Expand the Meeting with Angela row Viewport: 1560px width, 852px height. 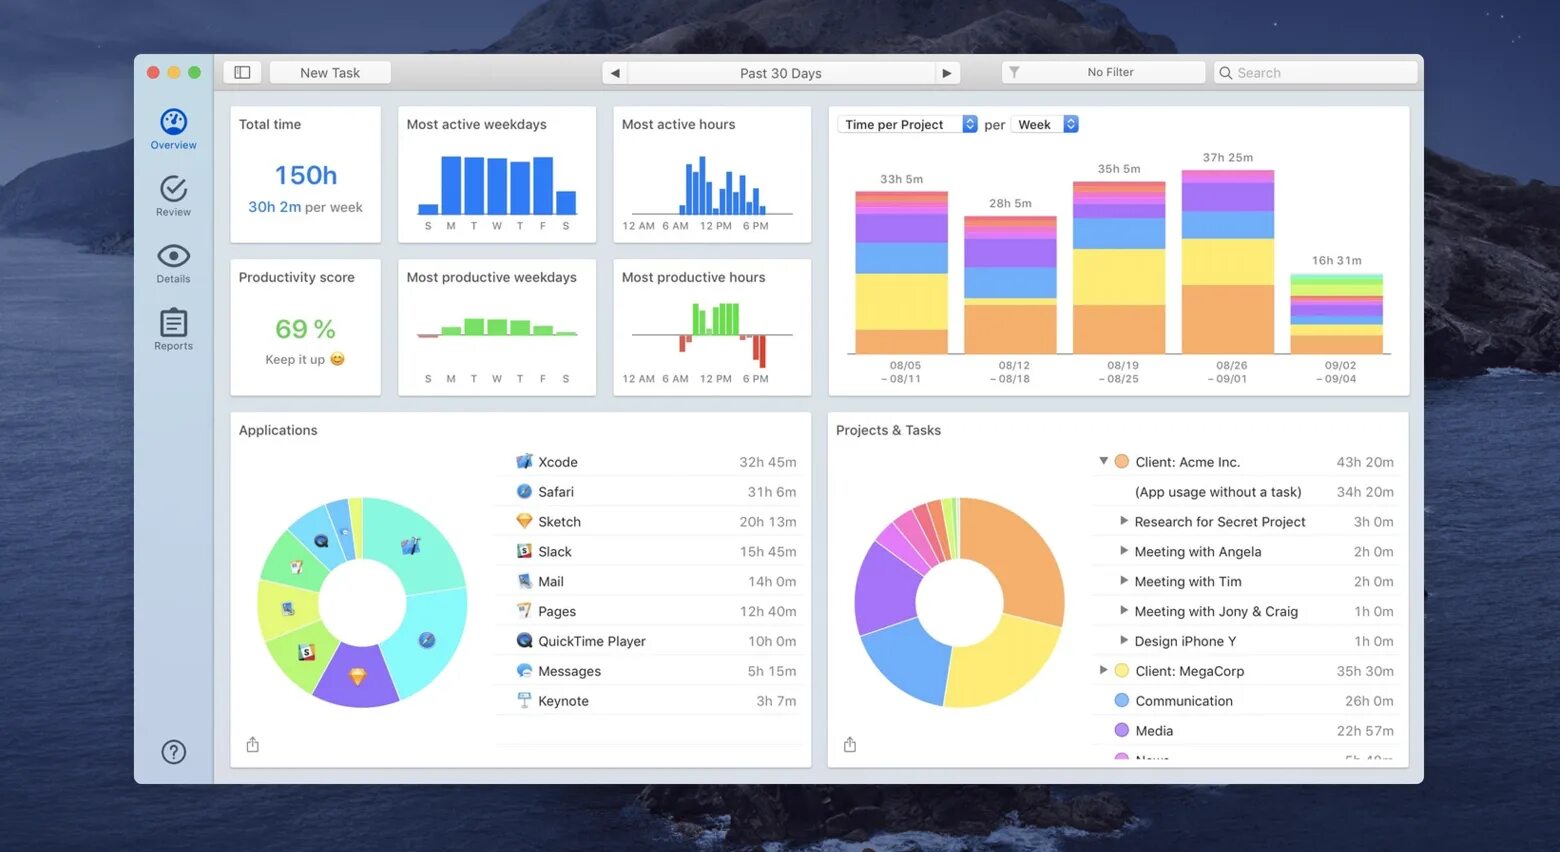coord(1124,551)
